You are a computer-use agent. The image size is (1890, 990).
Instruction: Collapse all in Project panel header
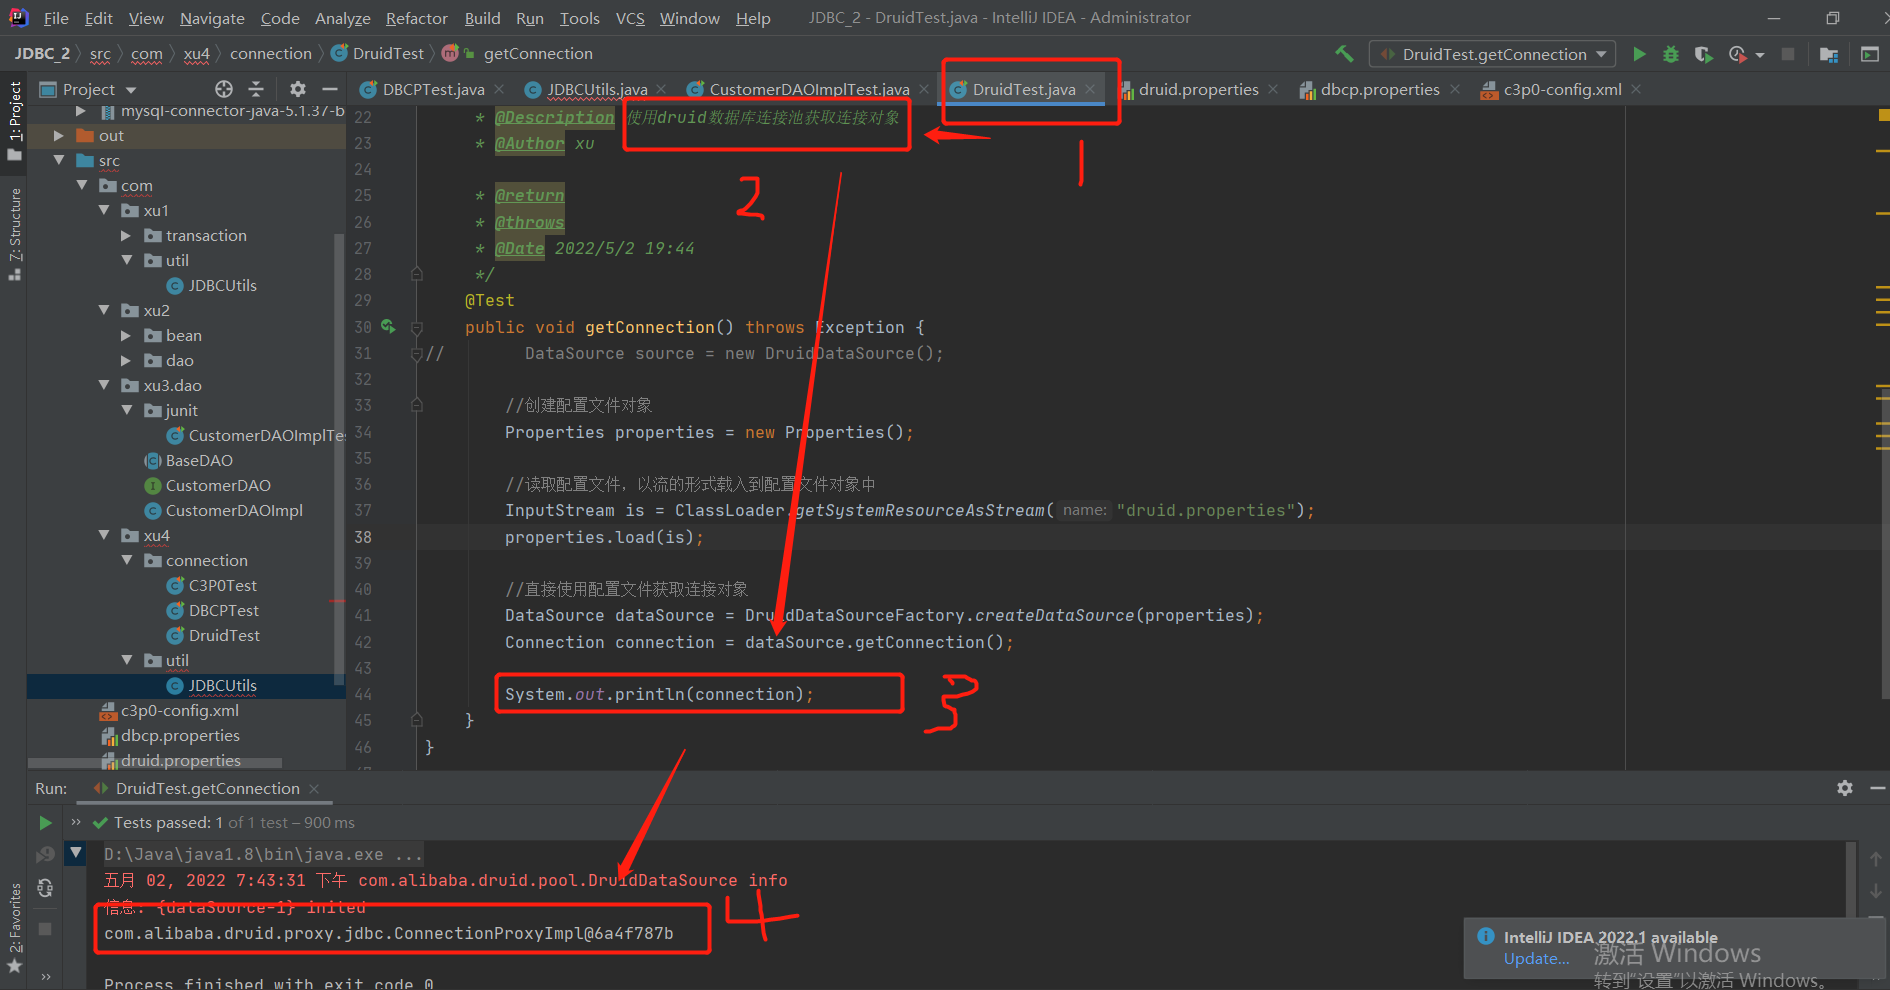point(256,89)
